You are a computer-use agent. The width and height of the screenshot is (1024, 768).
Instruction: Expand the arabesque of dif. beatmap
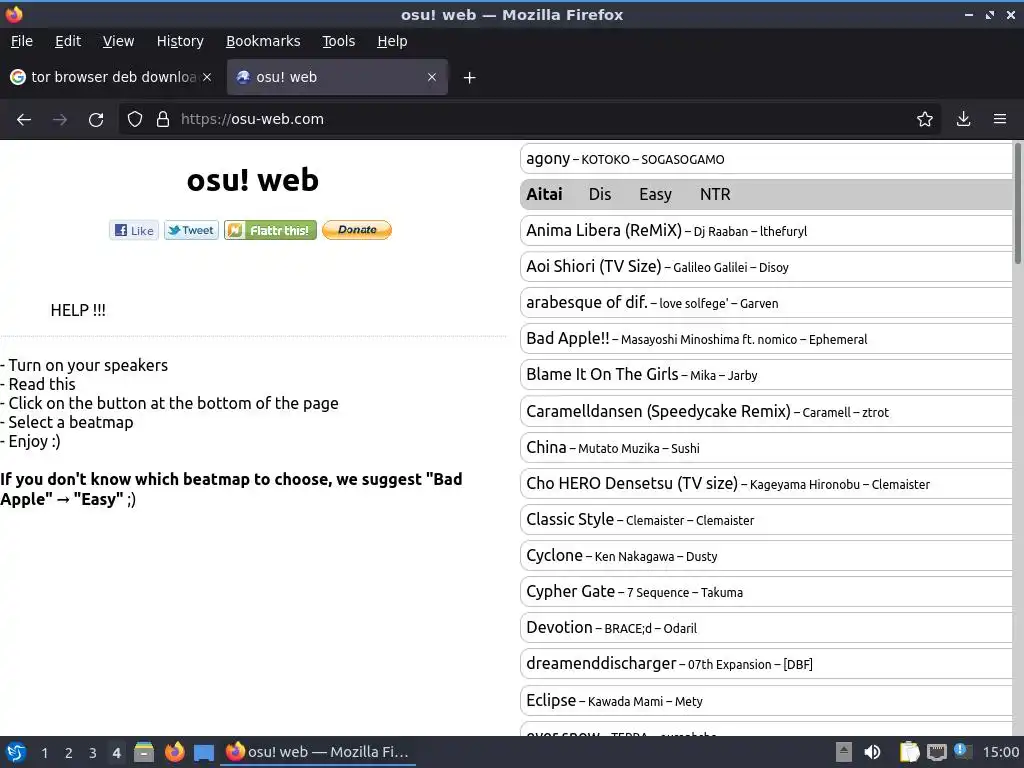(x=766, y=302)
